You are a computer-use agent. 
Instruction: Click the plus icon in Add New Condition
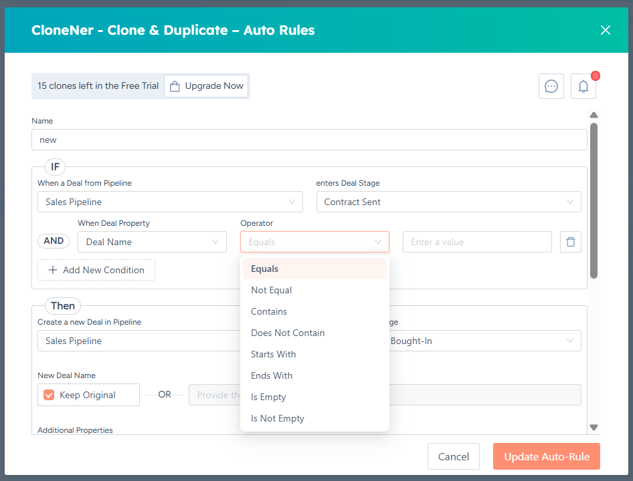tap(52, 270)
